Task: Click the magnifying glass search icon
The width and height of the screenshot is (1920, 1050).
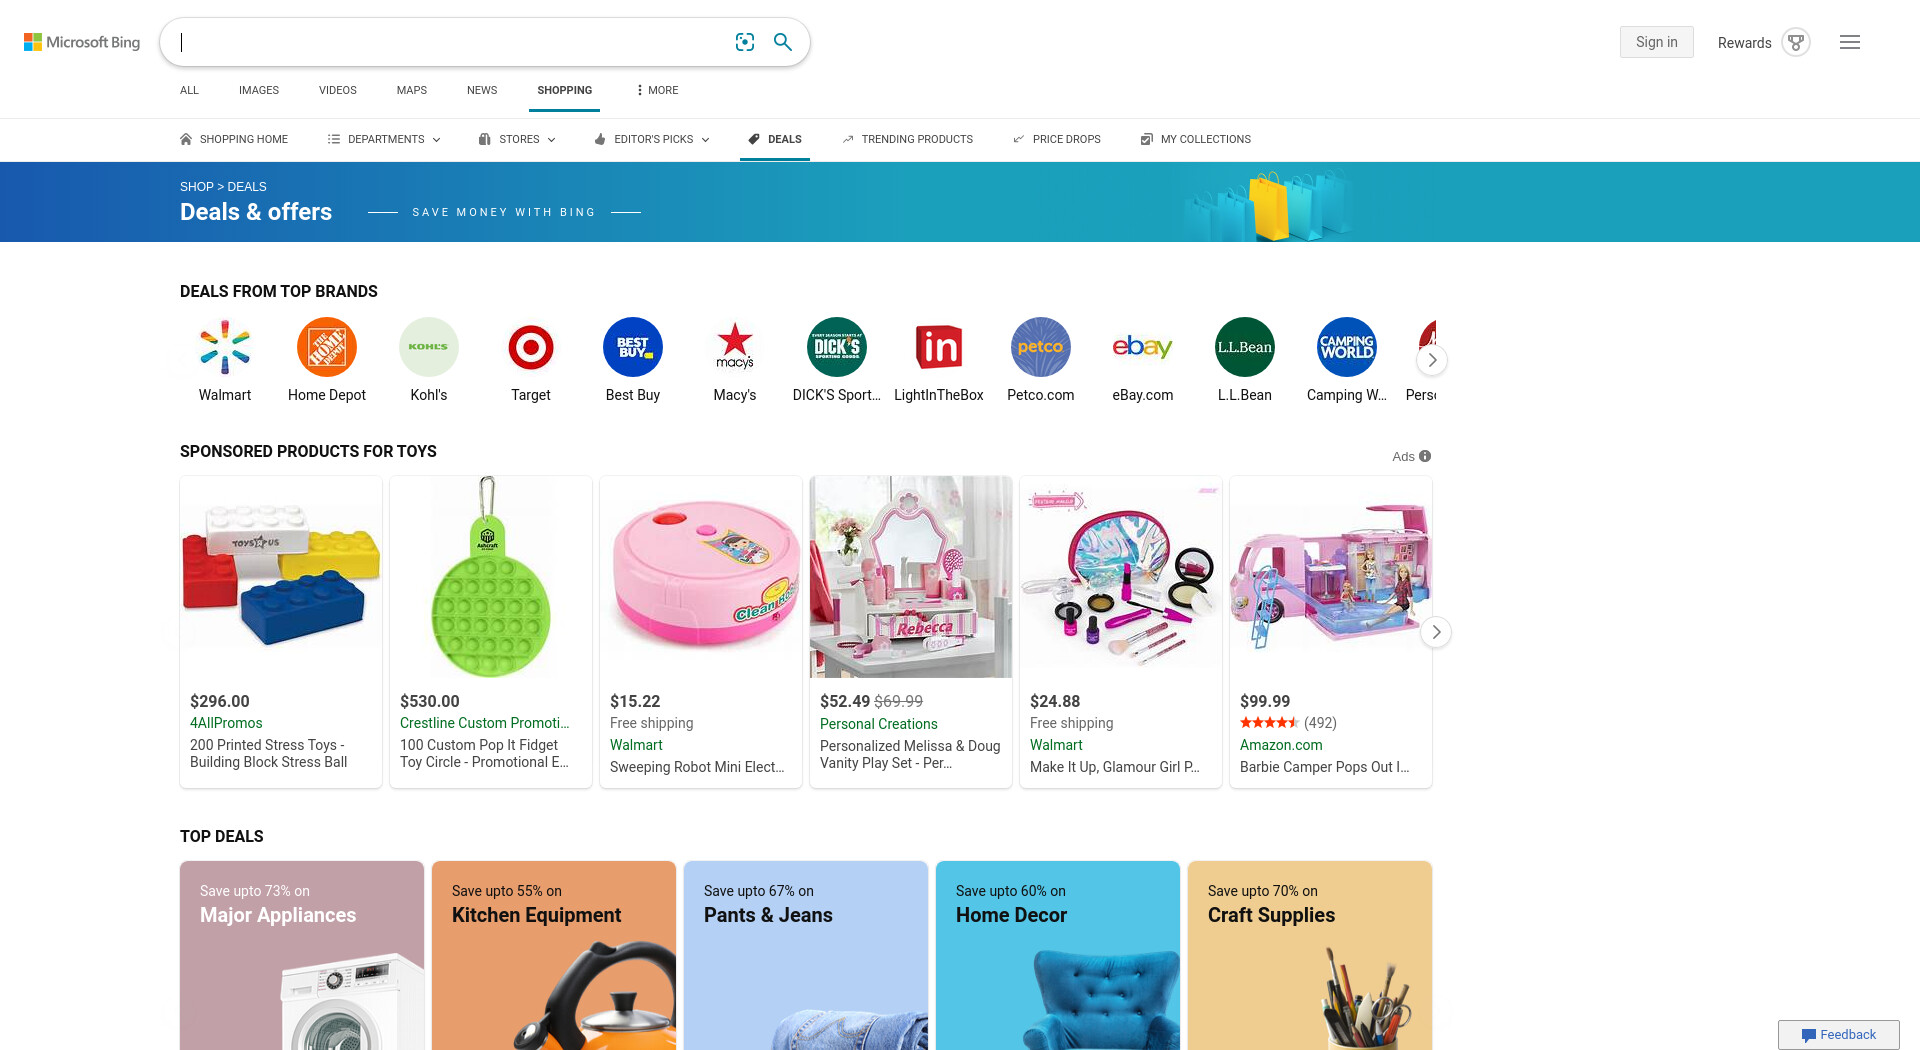Action: tap(783, 42)
